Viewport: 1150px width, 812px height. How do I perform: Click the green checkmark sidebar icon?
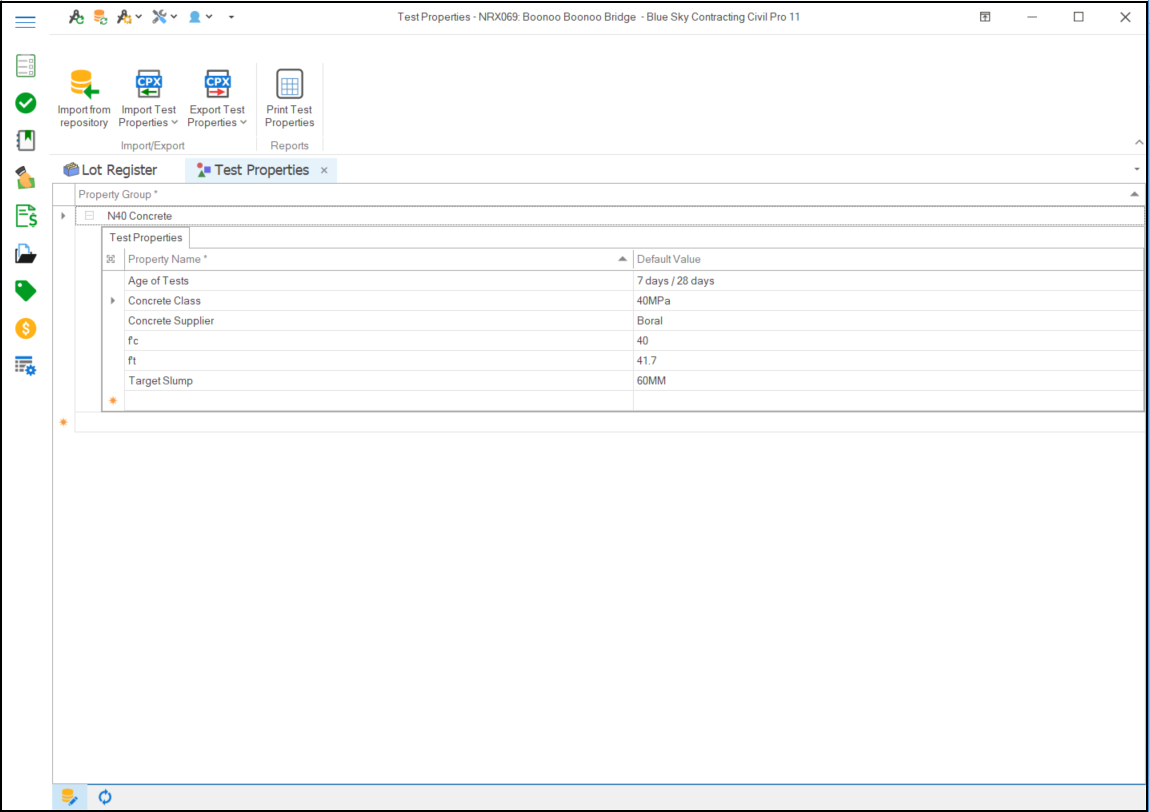pos(26,103)
